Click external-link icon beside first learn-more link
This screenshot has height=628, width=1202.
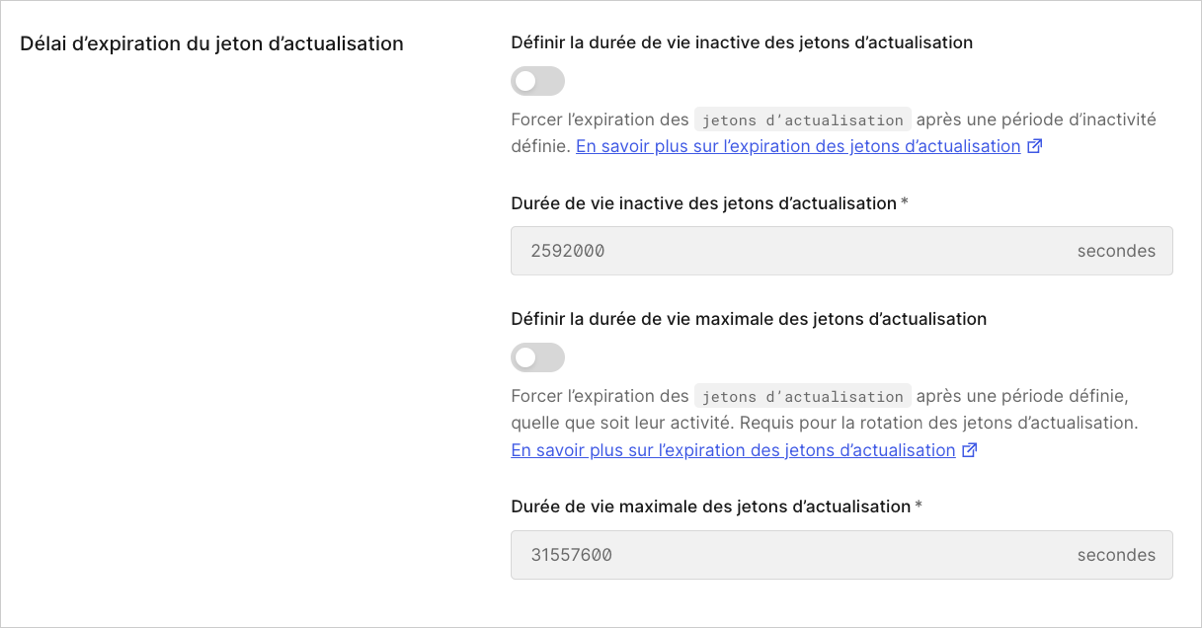point(1034,146)
